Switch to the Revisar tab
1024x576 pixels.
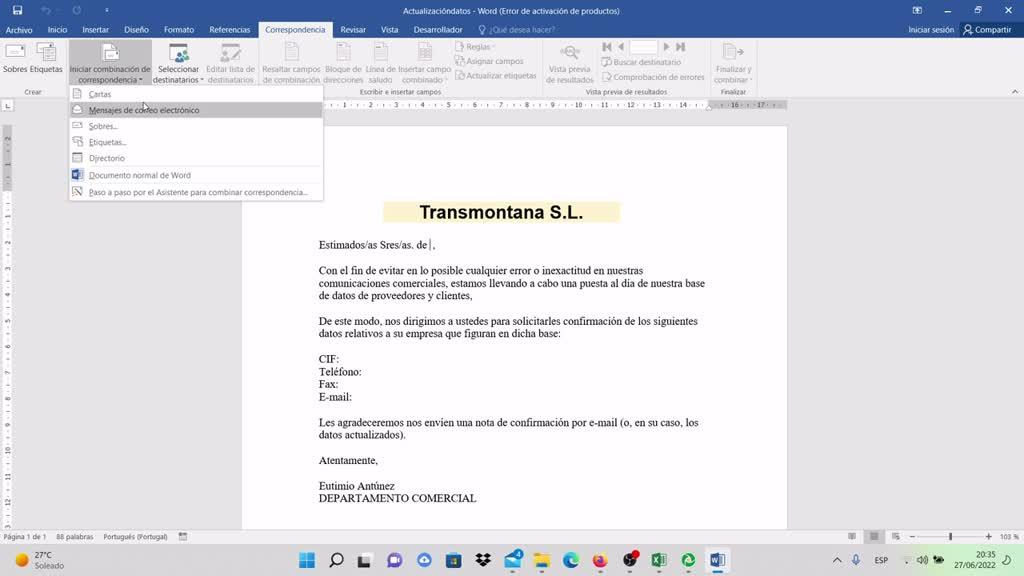point(353,29)
